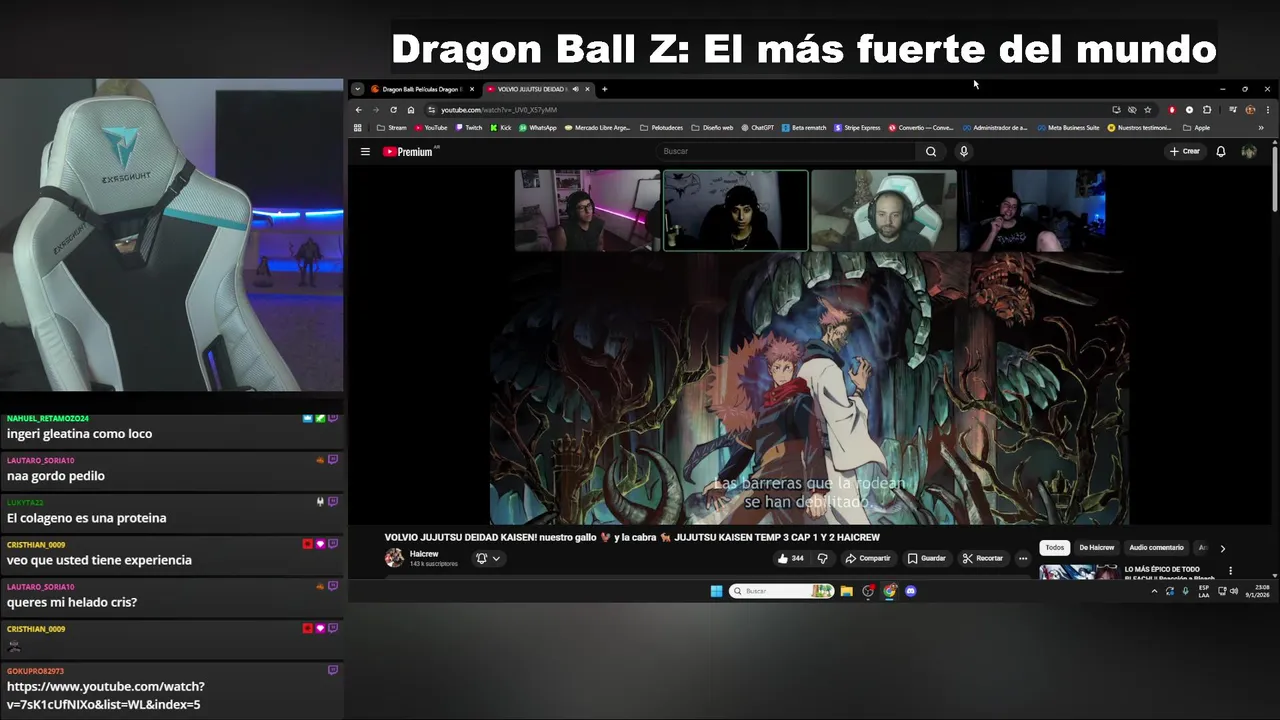Open the Mercado Libre Argentina bookmark
Screen dimensions: 1280x720
point(596,128)
